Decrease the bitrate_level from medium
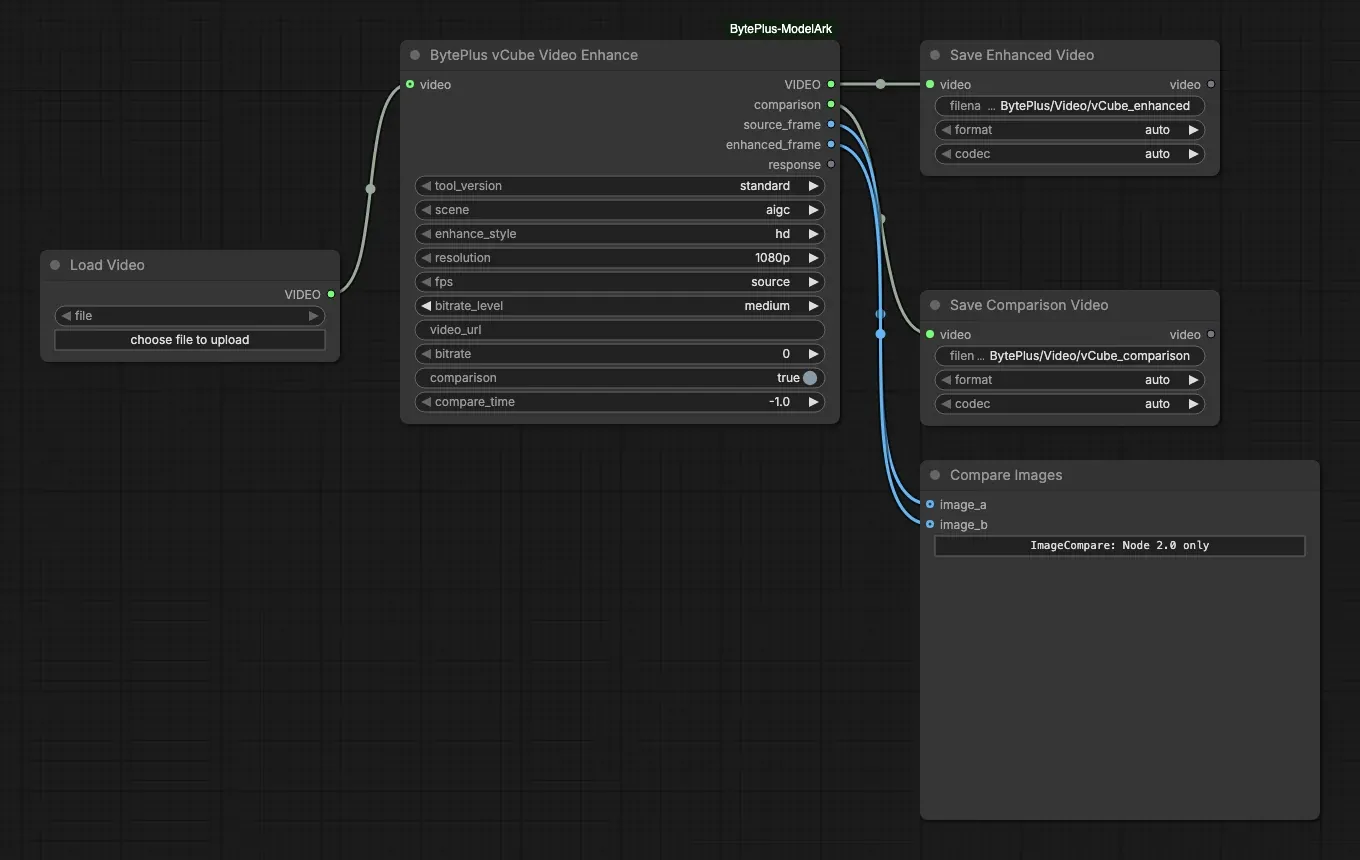 click(425, 306)
